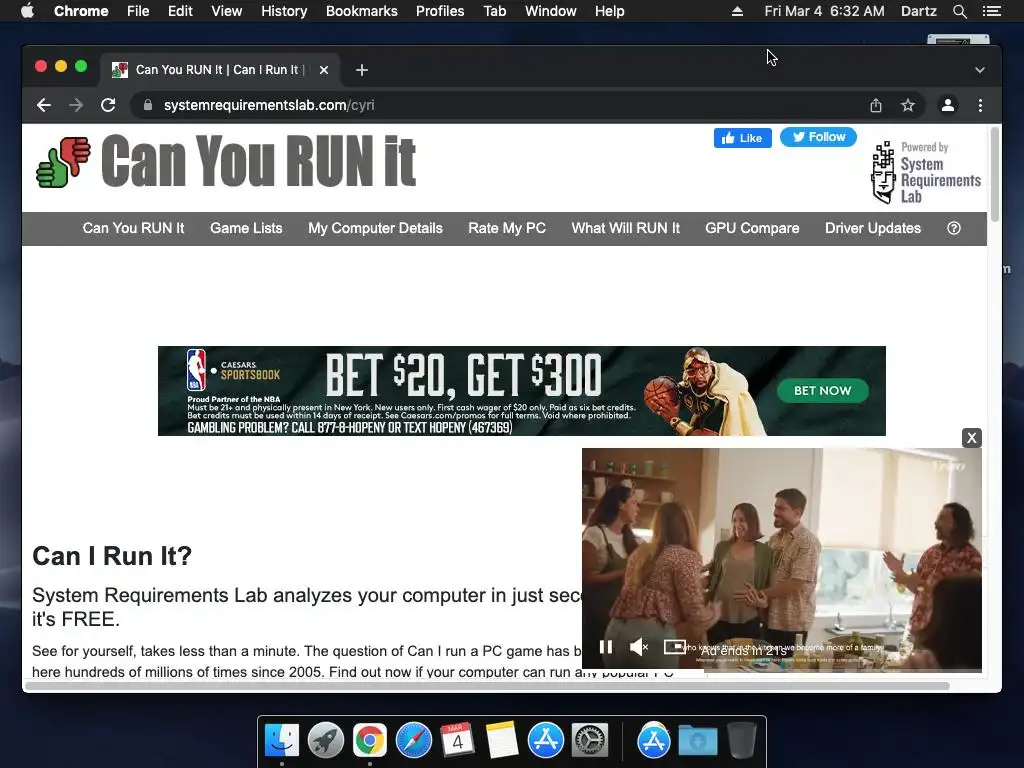Click the Can I Run It? heading

[112, 556]
